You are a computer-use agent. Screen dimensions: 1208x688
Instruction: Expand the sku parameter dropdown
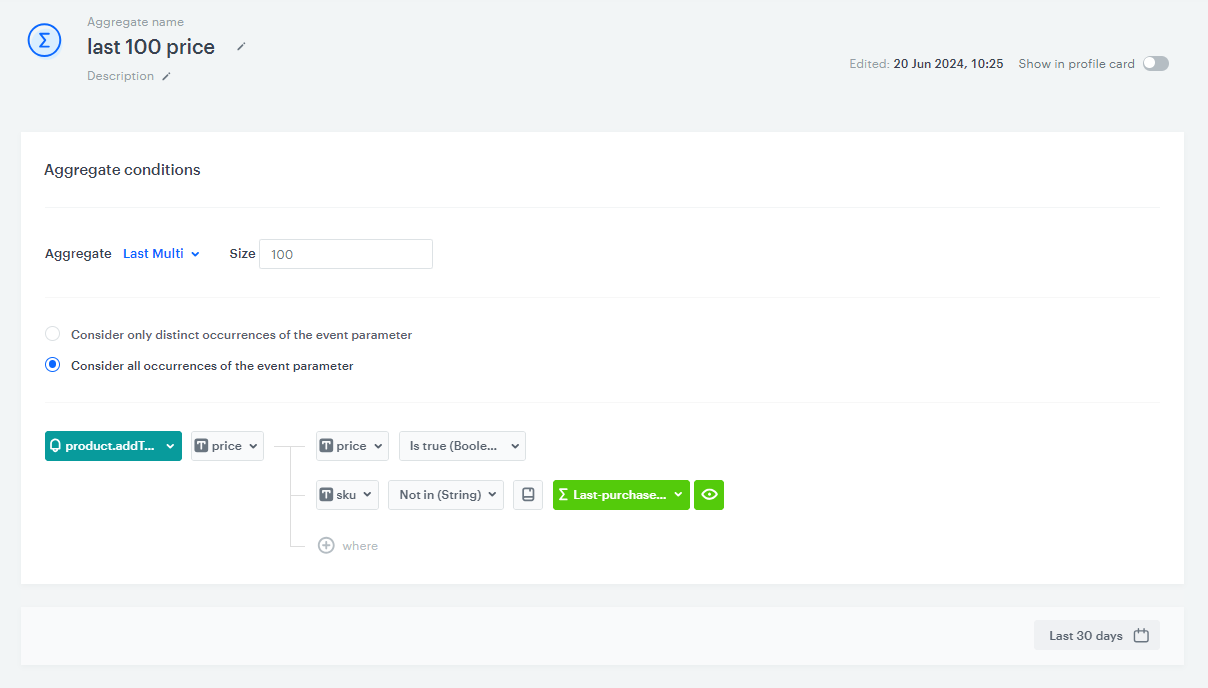[347, 495]
